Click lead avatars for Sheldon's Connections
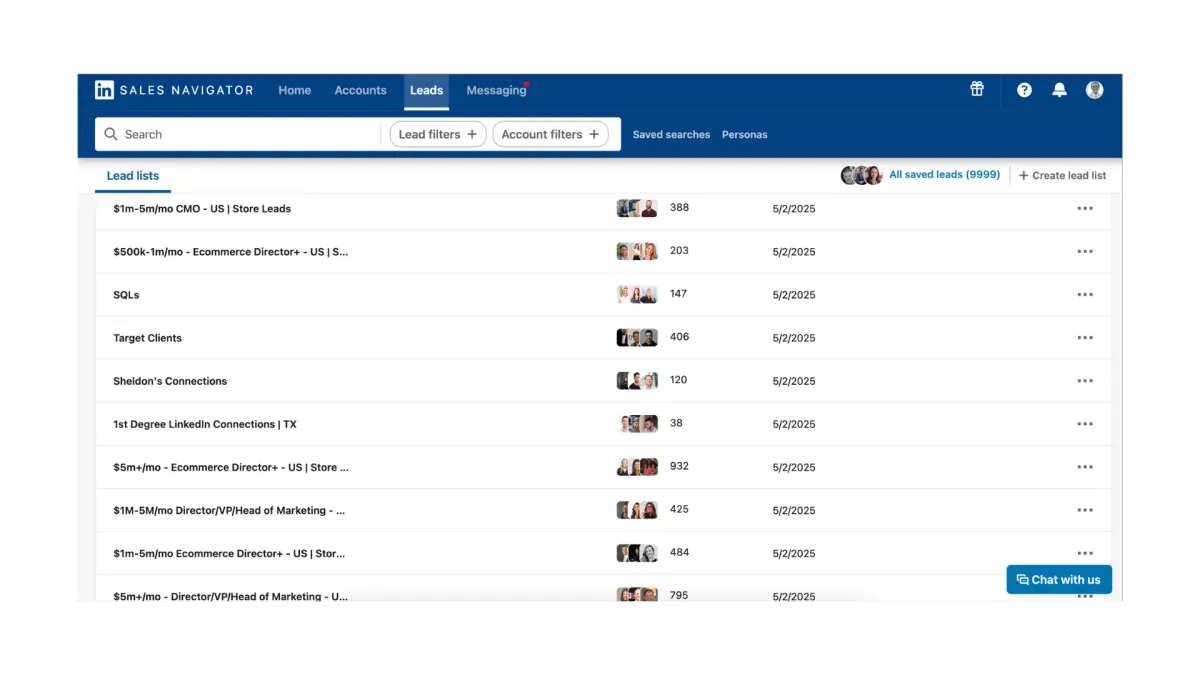 (637, 381)
